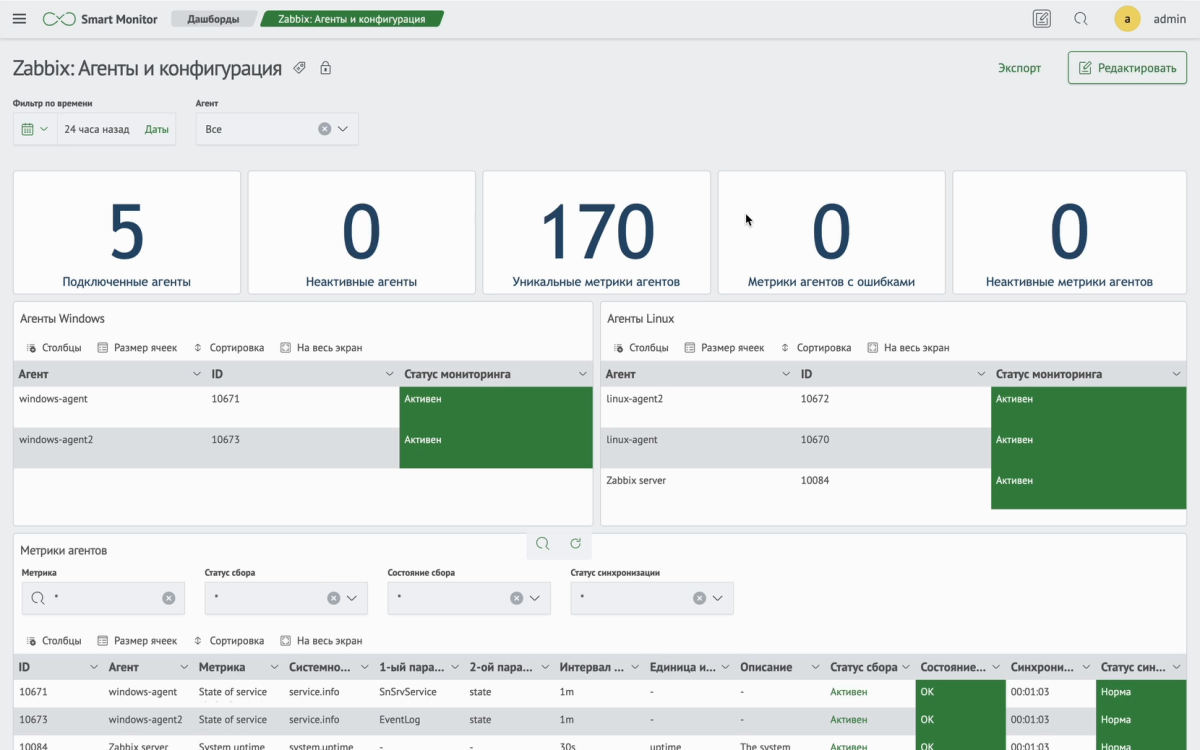This screenshot has width=1200, height=750.
Task: Clear the Метрика search field
Action: click(168, 598)
